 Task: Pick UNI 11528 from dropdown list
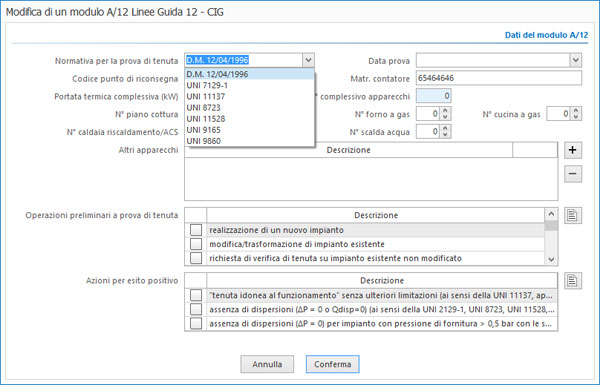(x=249, y=119)
